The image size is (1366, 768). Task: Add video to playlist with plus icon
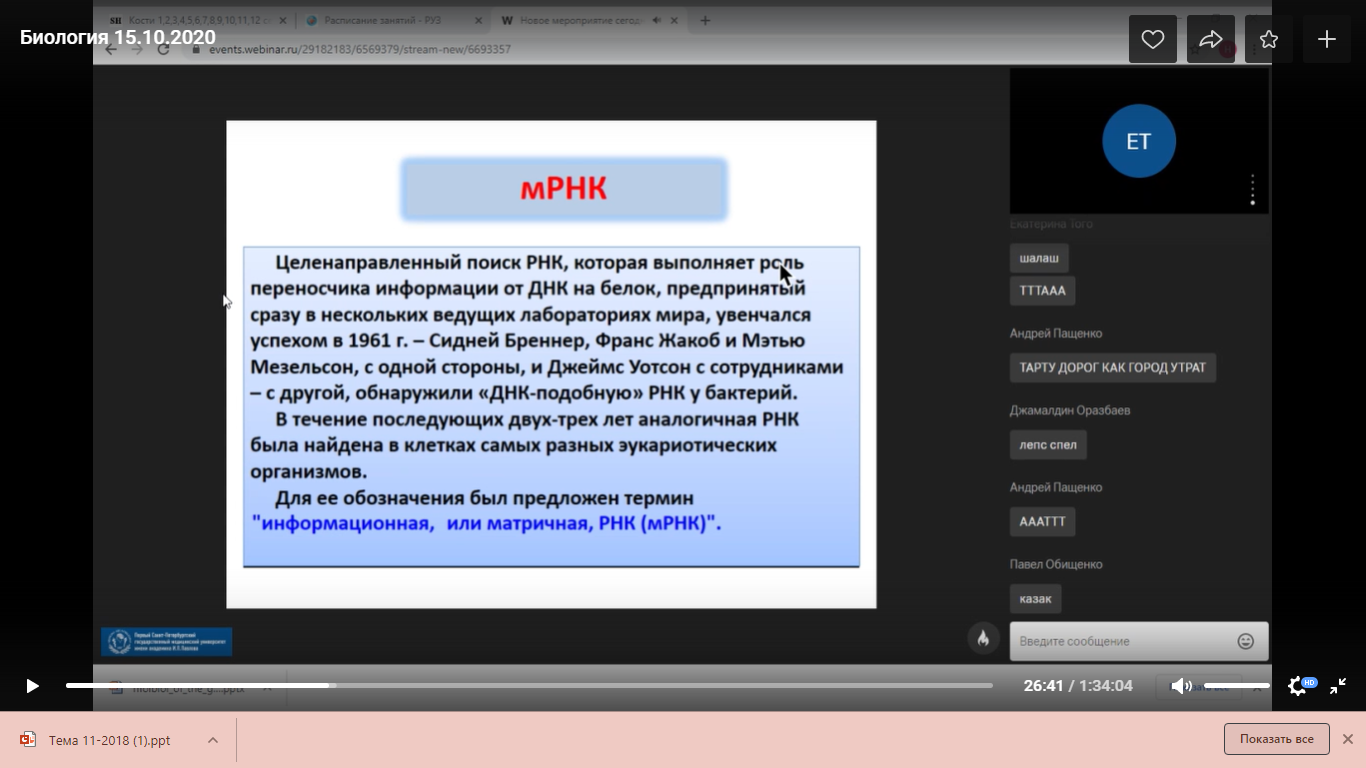[x=1327, y=40]
